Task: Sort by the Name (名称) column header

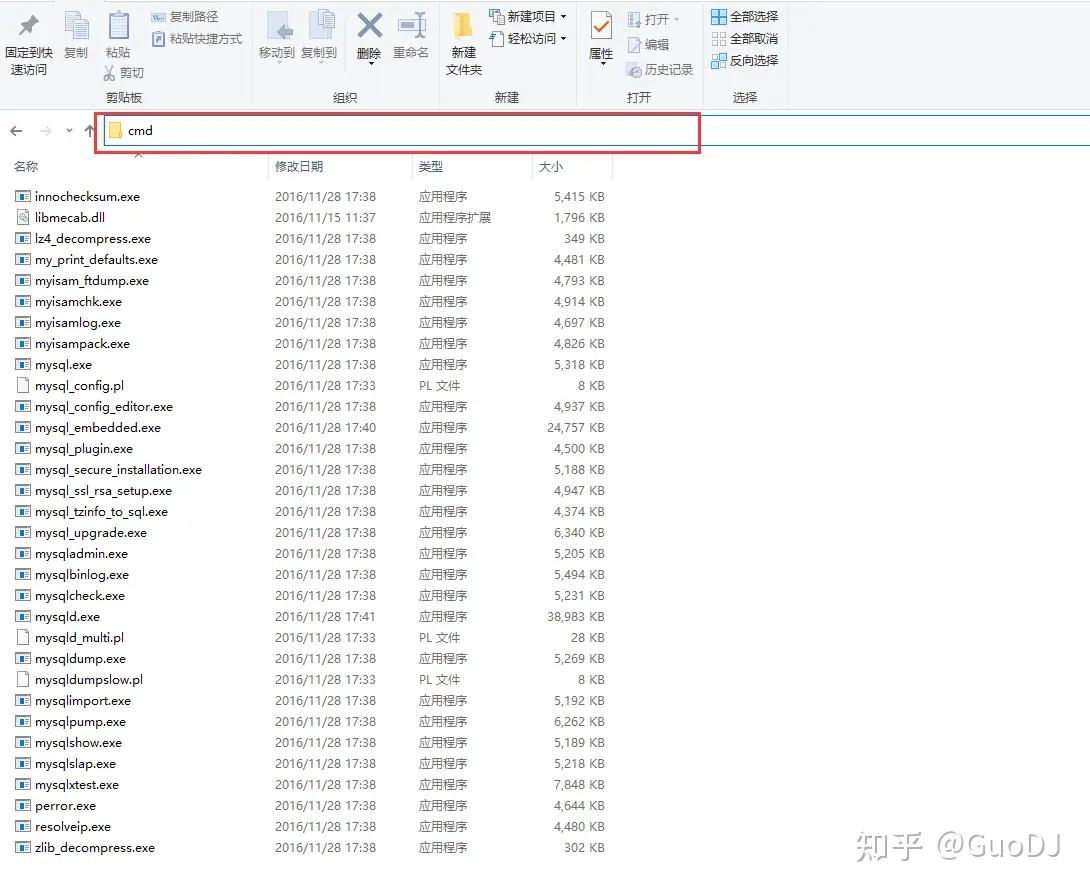Action: (x=26, y=167)
